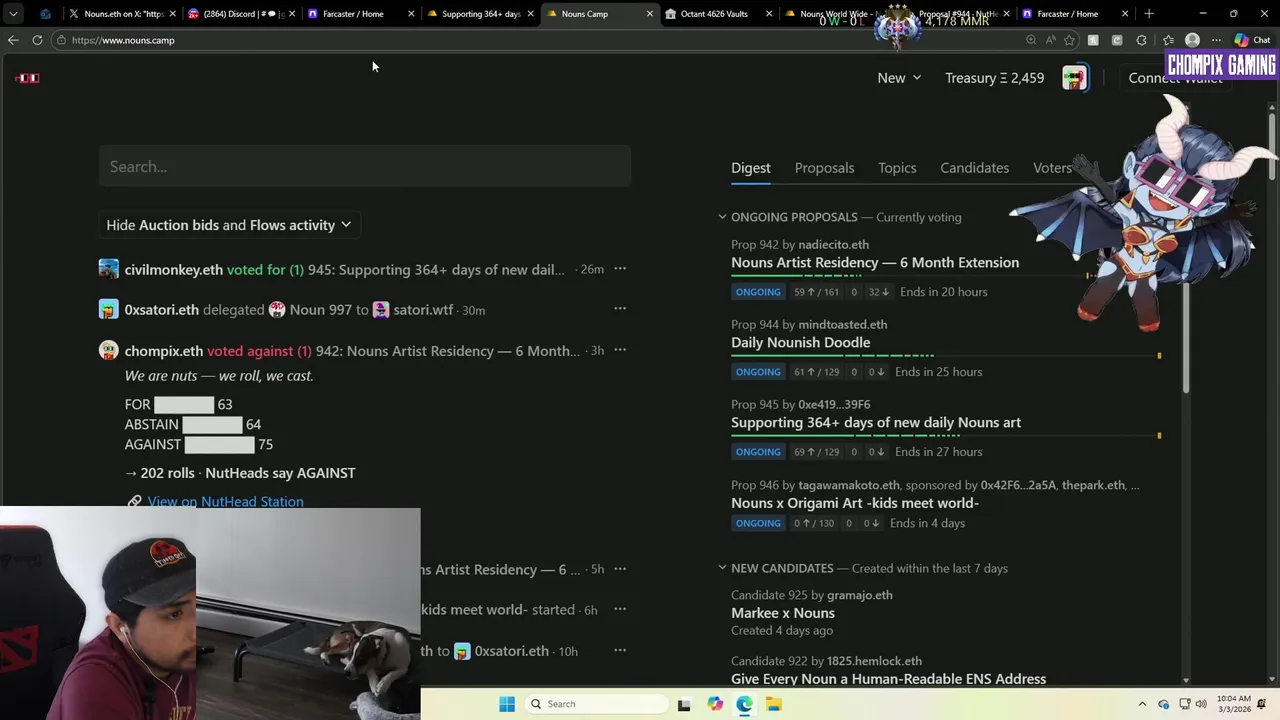Switch to the Octant 4626 Vaults browser tab
Image resolution: width=1280 pixels, height=720 pixels.
[720, 14]
